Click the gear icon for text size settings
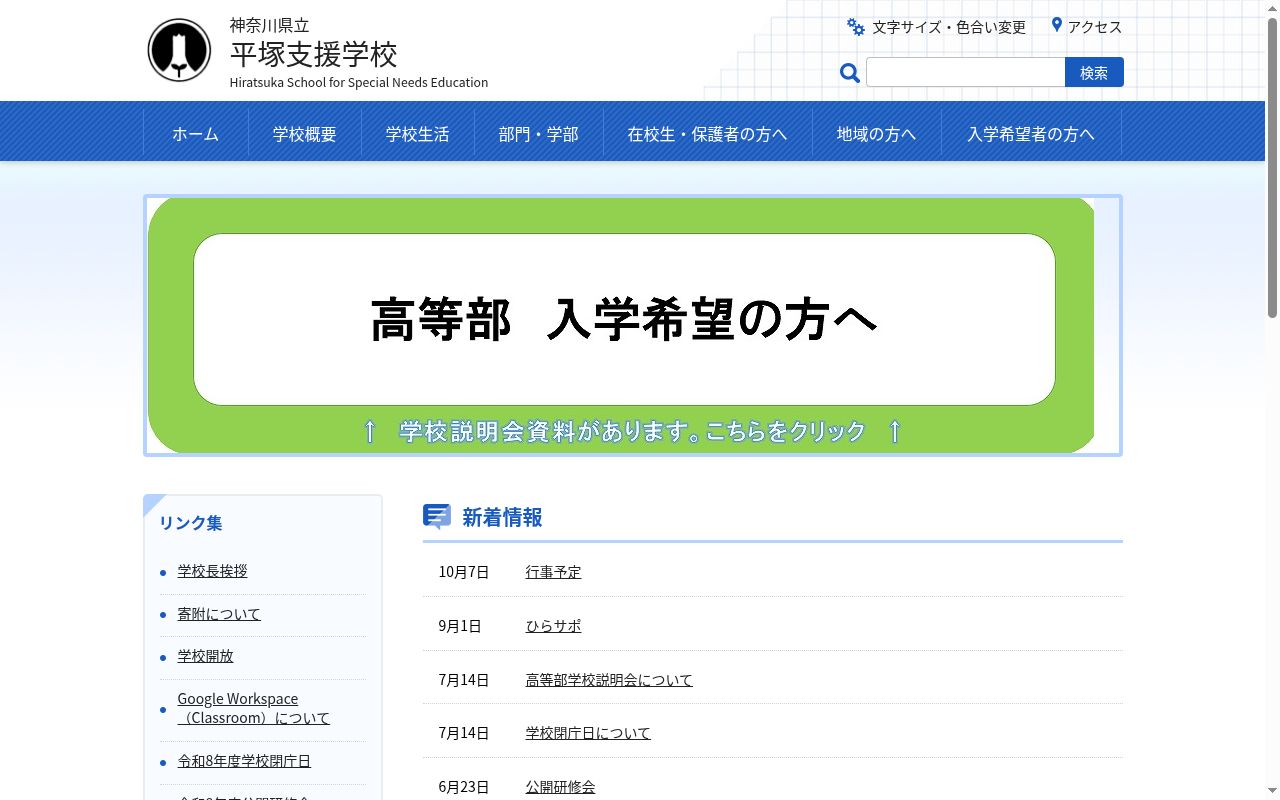Screen dimensions: 1280x800 [856, 27]
